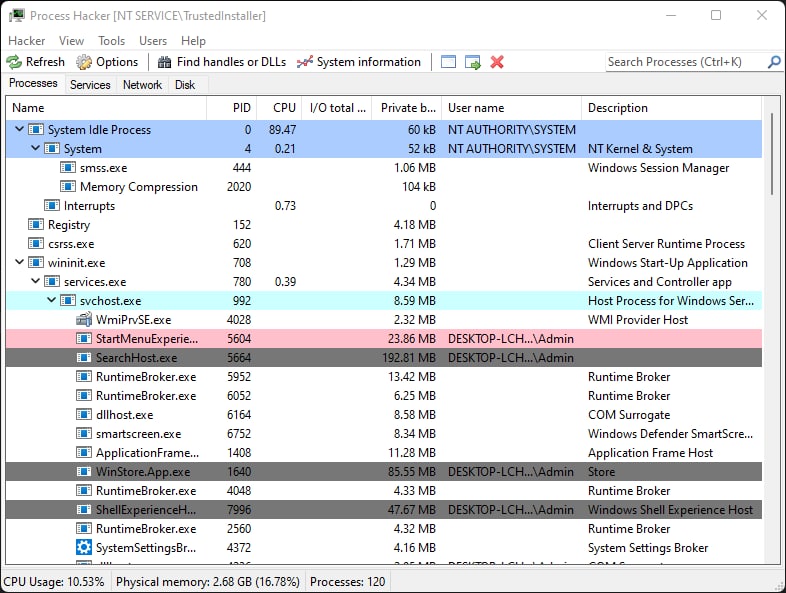Select the RuntimeBroker.exe row with PID 2560
This screenshot has width=786, height=593.
click(384, 528)
